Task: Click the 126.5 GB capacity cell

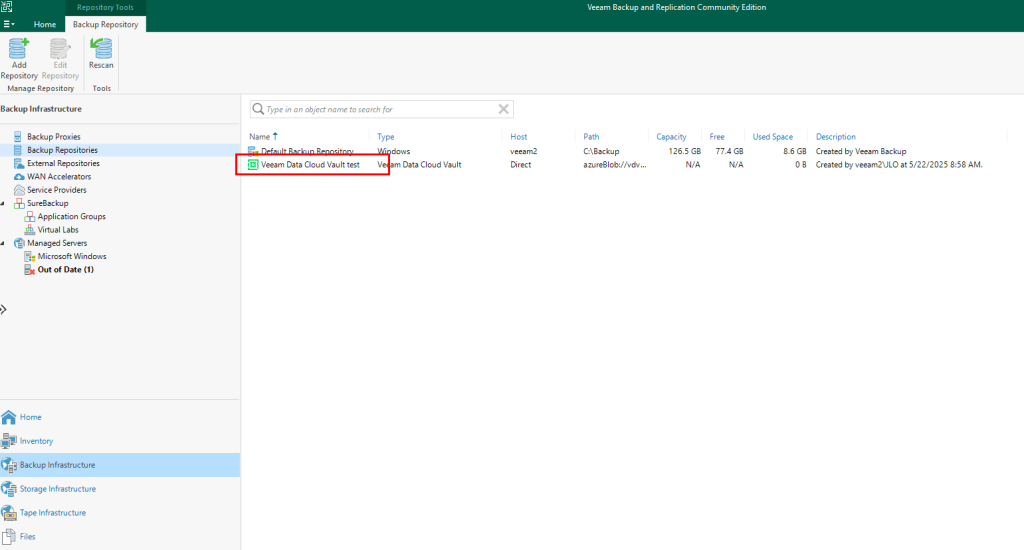Action: tap(684, 151)
